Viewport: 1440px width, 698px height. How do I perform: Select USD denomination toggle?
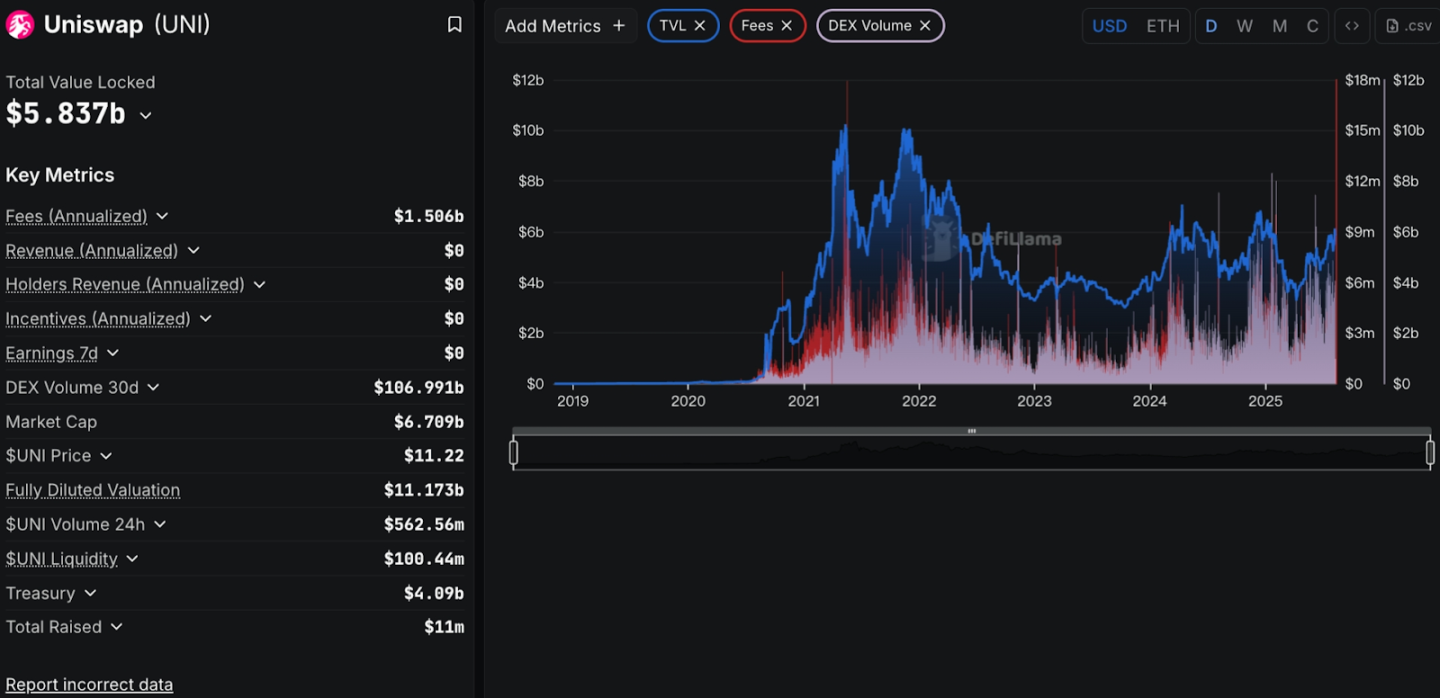(x=1109, y=26)
